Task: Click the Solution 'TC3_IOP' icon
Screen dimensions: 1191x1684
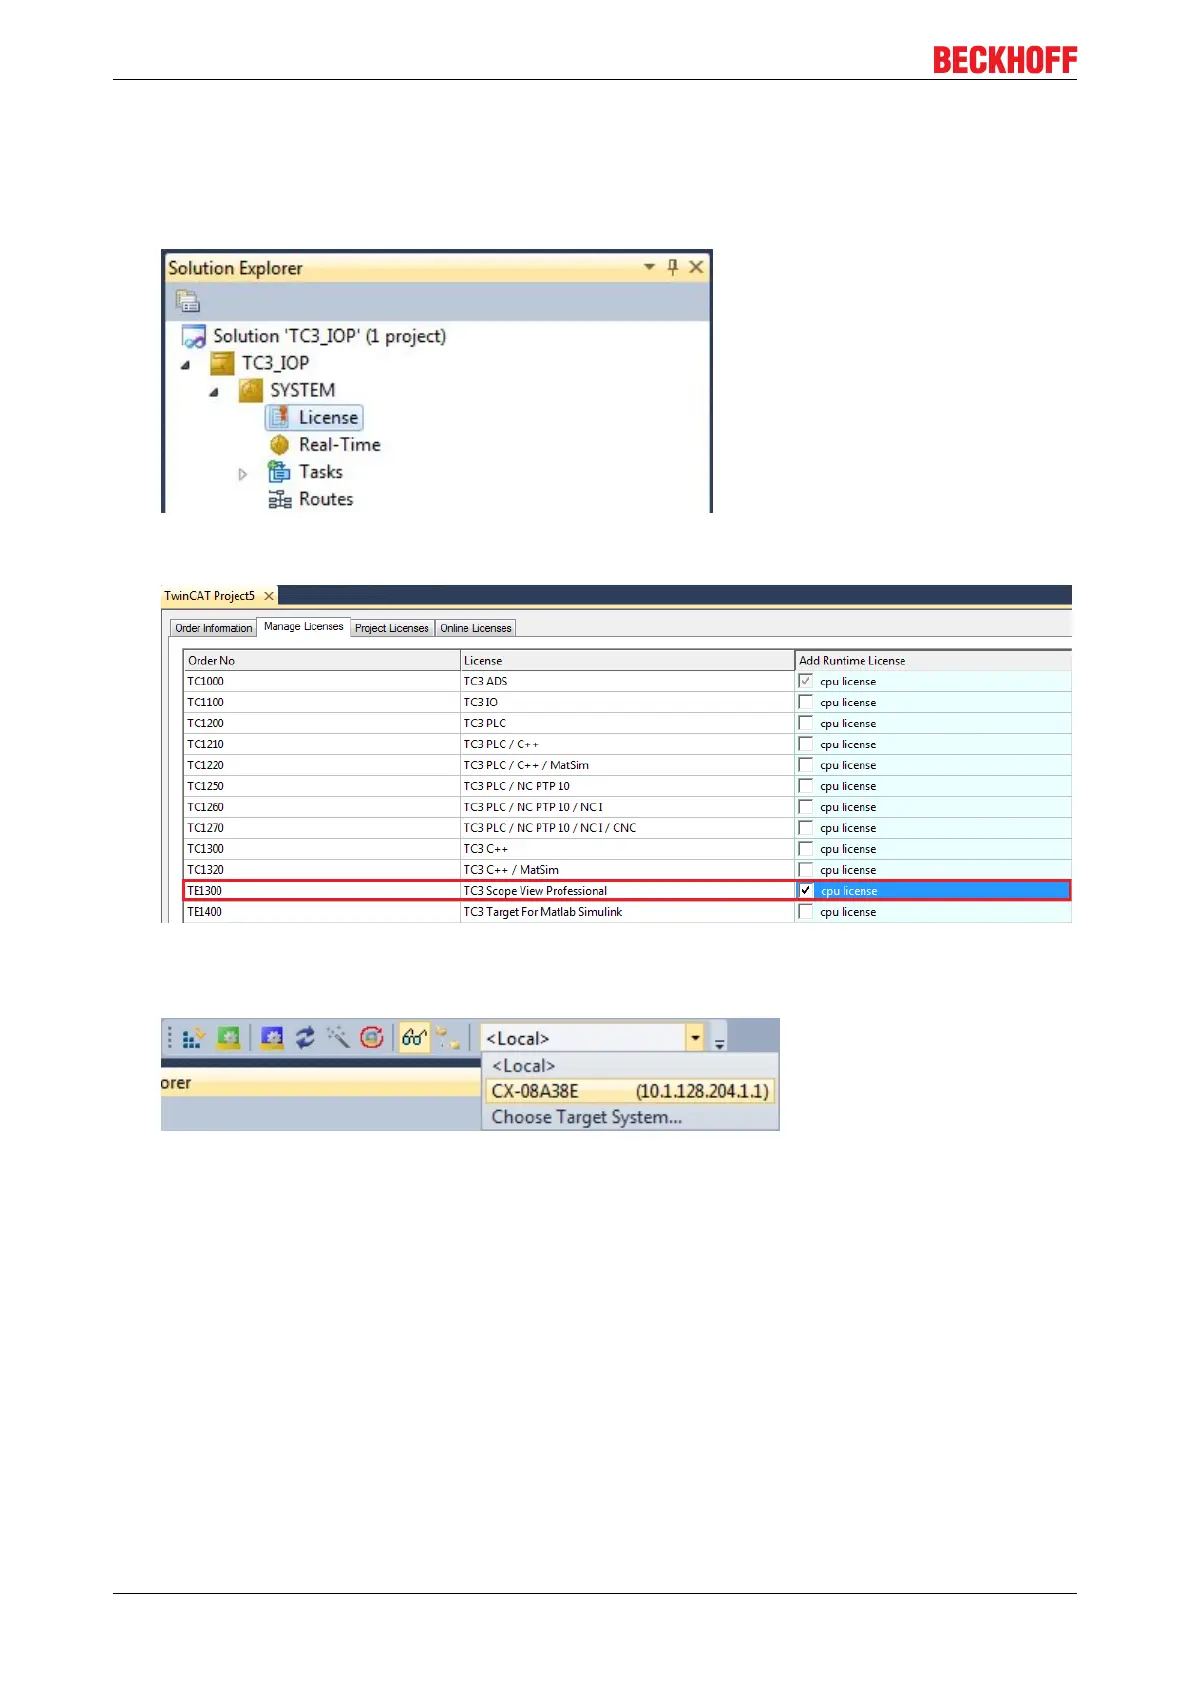Action: click(194, 336)
